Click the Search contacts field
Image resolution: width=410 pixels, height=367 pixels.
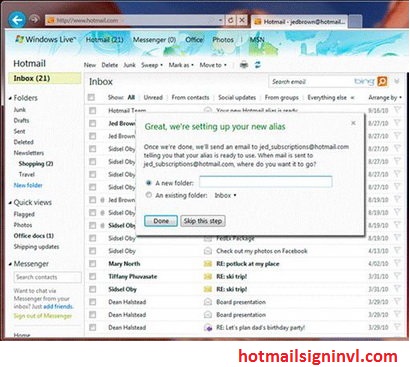(x=47, y=277)
